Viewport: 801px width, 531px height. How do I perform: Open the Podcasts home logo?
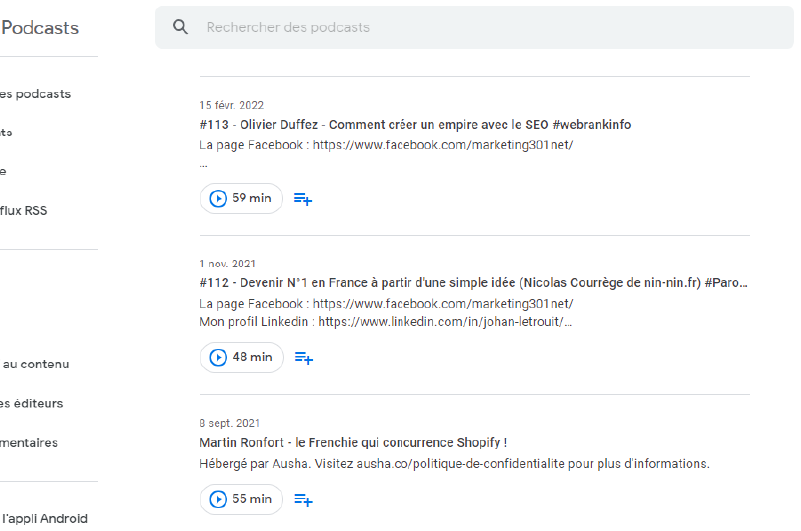(x=40, y=28)
